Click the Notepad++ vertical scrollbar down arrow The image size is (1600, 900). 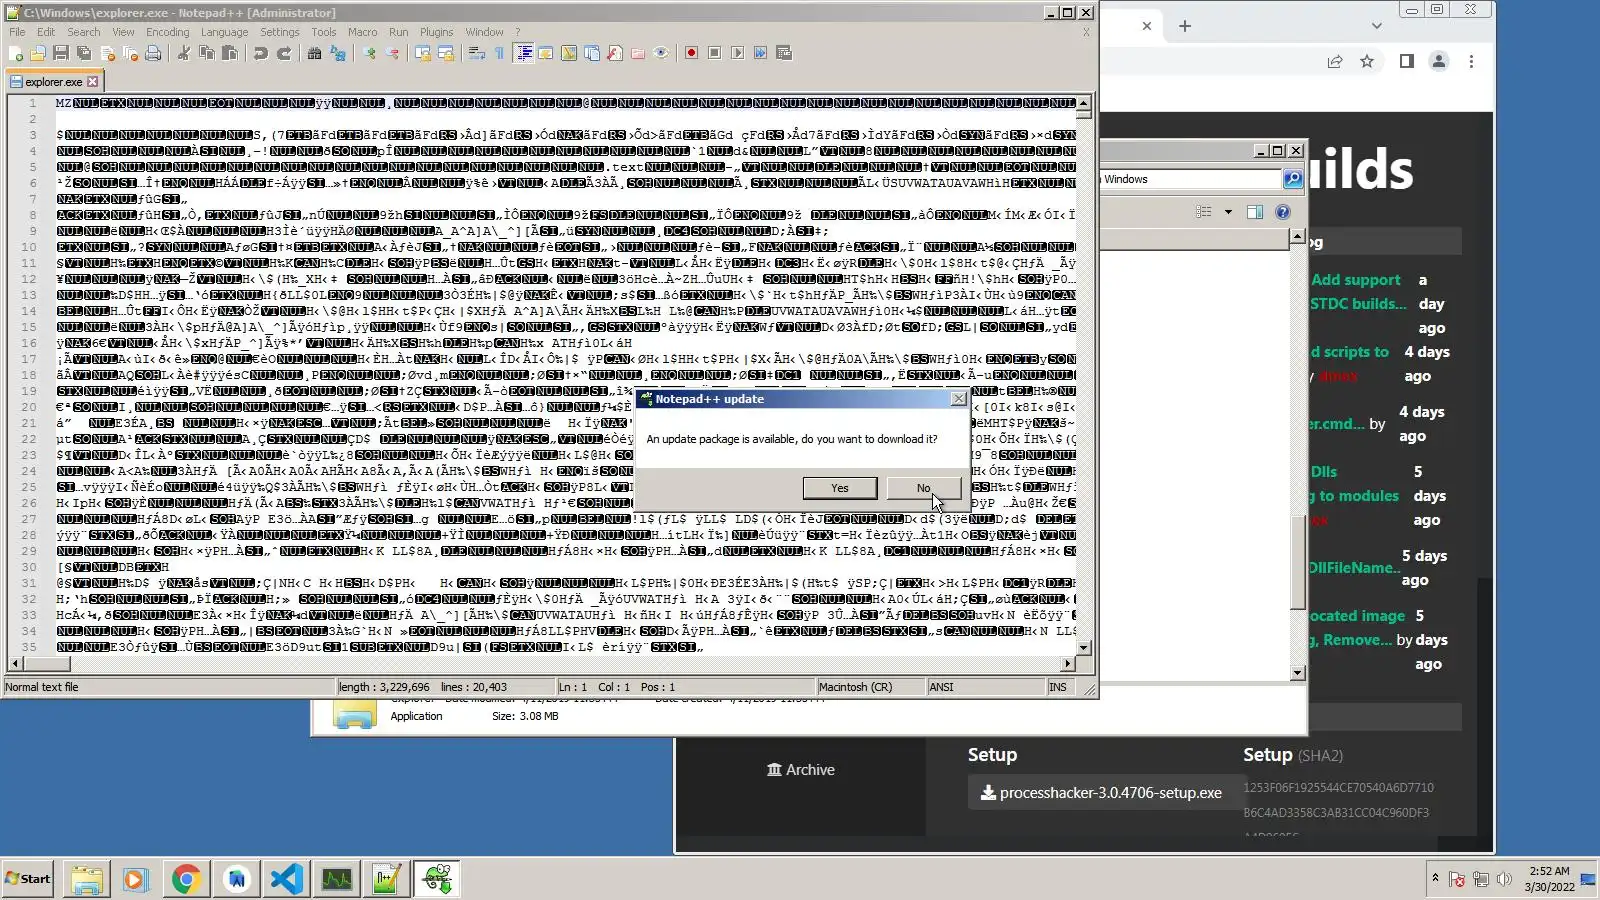click(1083, 648)
